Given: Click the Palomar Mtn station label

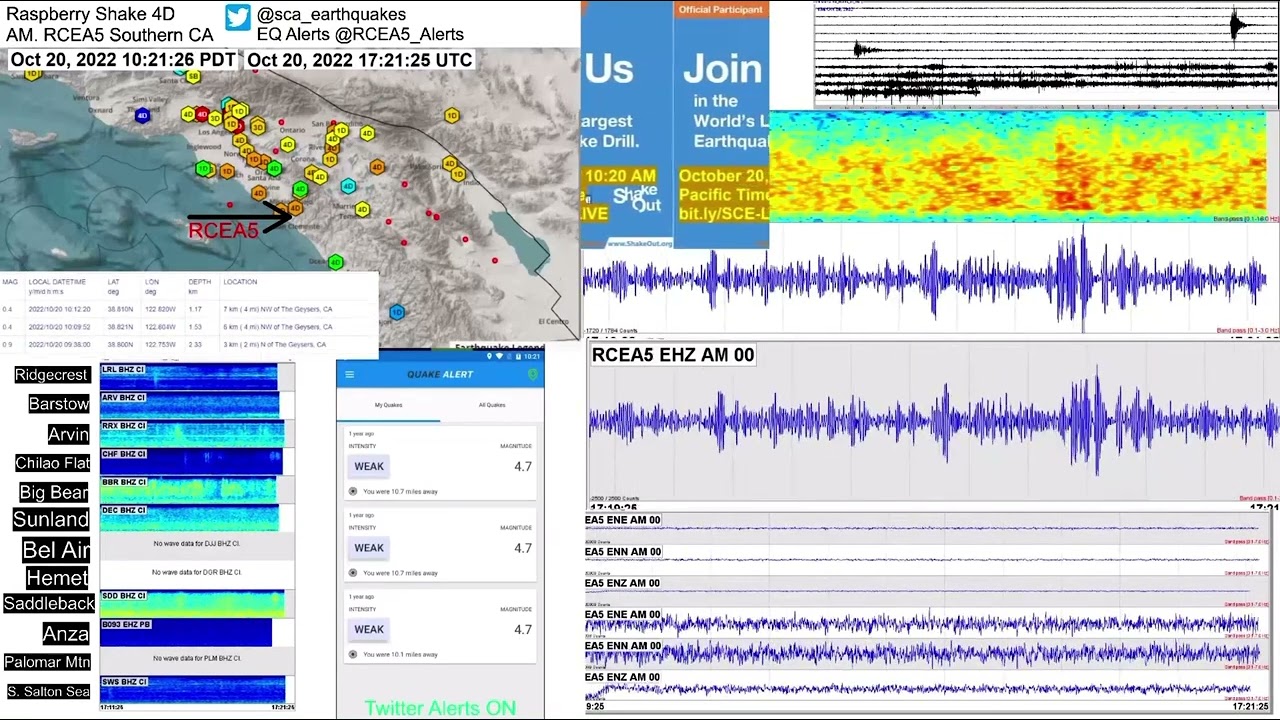Looking at the screenshot, I should point(48,662).
